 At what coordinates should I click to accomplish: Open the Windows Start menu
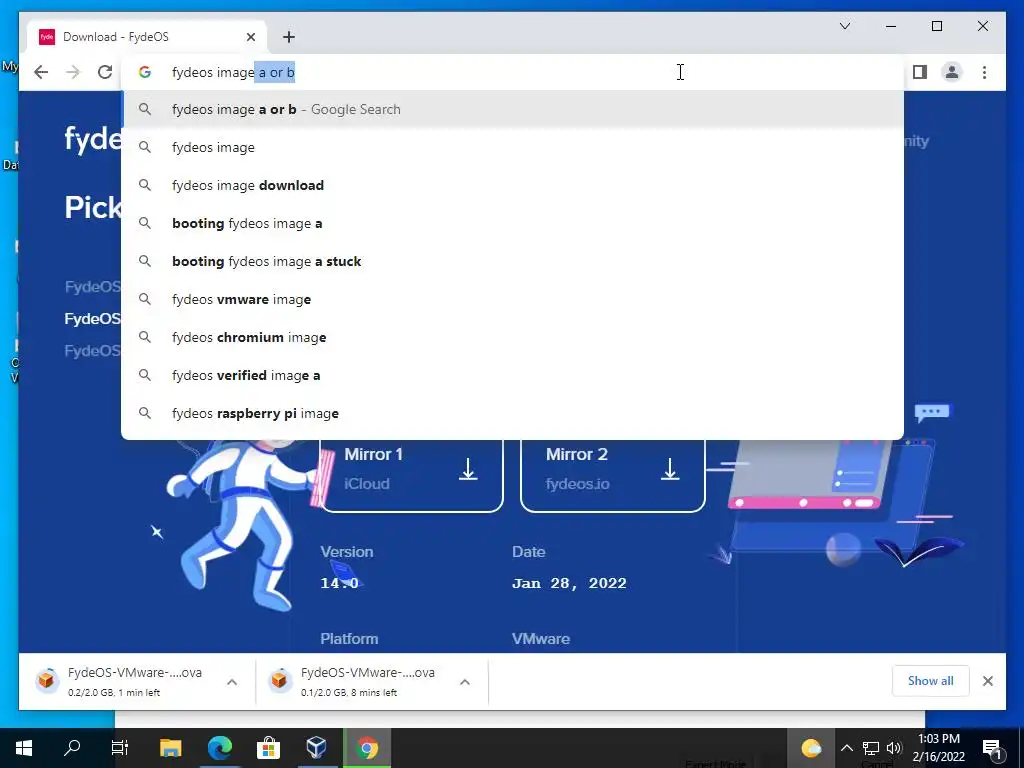click(24, 748)
